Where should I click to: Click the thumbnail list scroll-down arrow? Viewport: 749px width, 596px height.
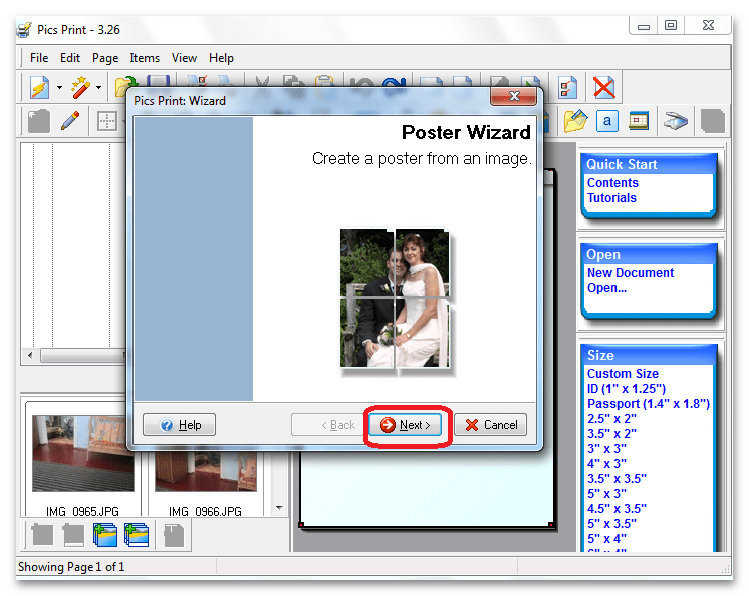279,507
